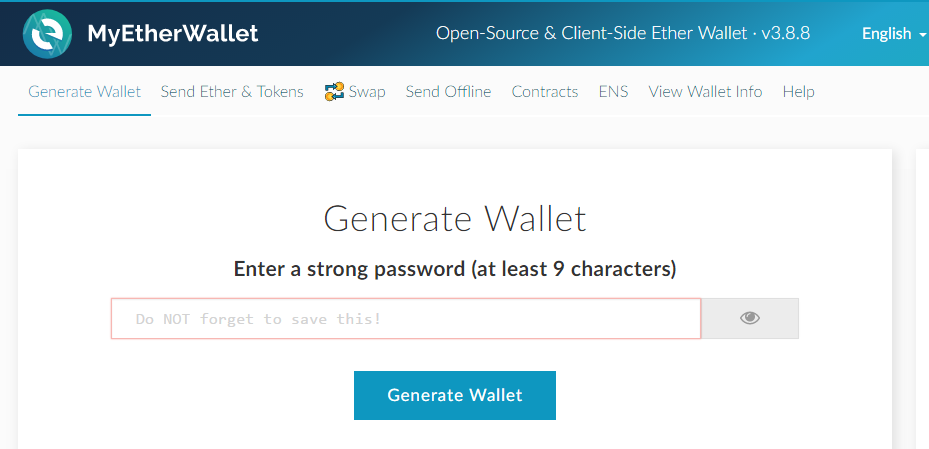The image size is (929, 449).
Task: Click the 'Enter a strong password' label
Action: click(455, 268)
